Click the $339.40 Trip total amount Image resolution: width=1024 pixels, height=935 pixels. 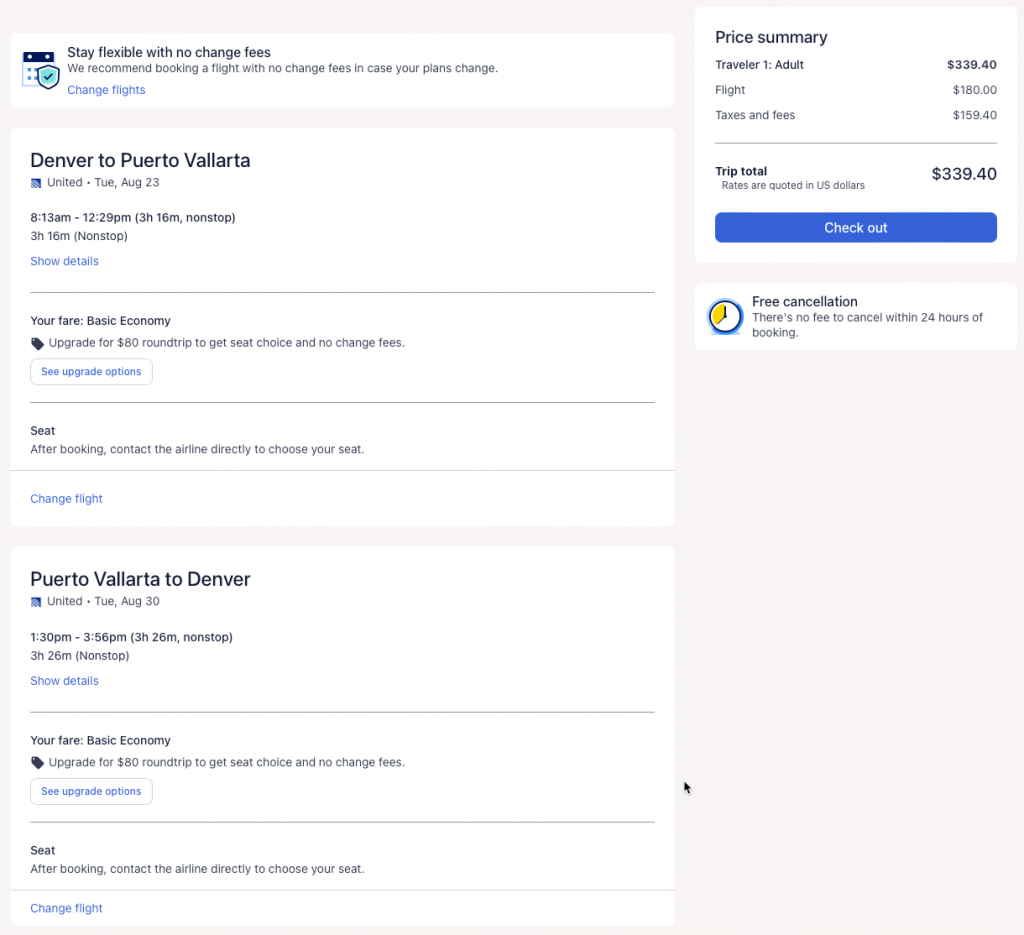tap(963, 174)
